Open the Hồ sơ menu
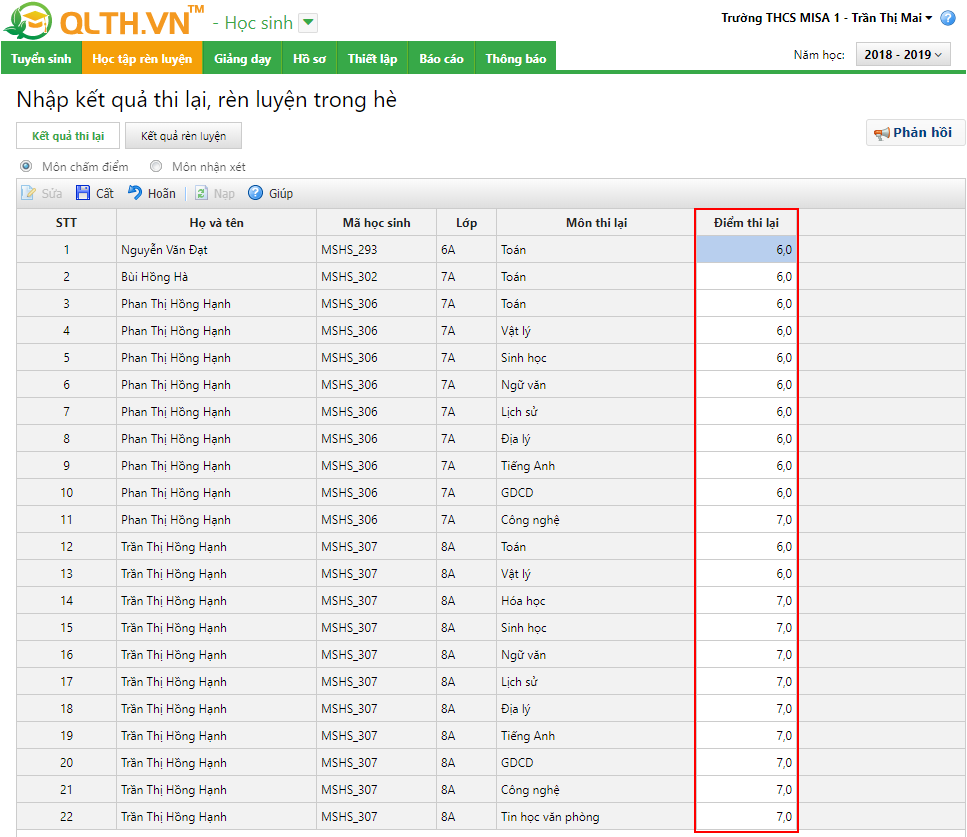 310,58
